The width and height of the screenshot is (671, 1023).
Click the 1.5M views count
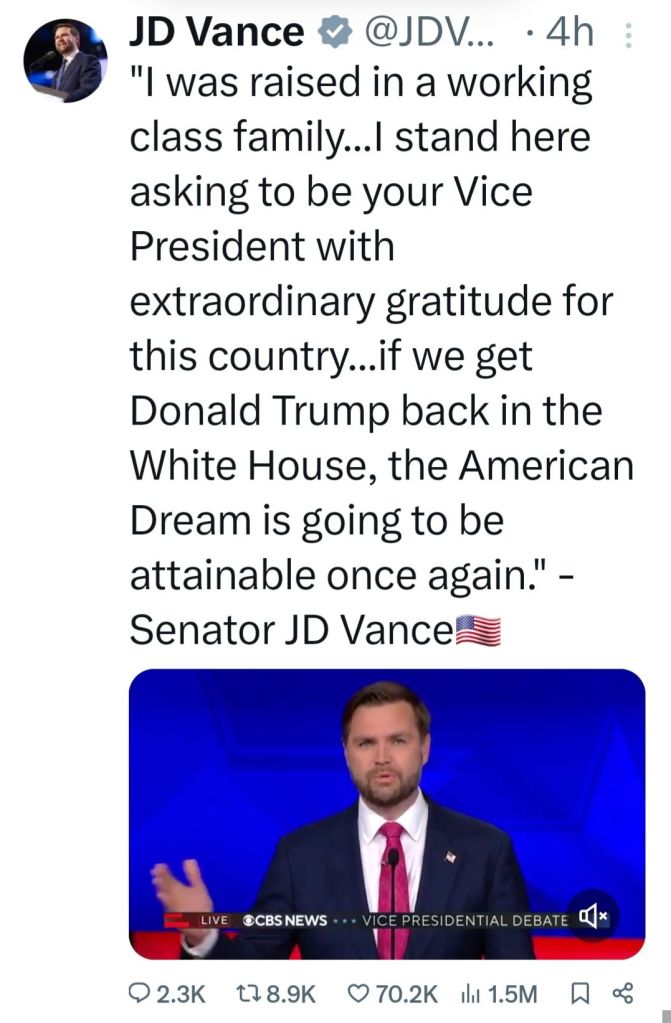(513, 993)
